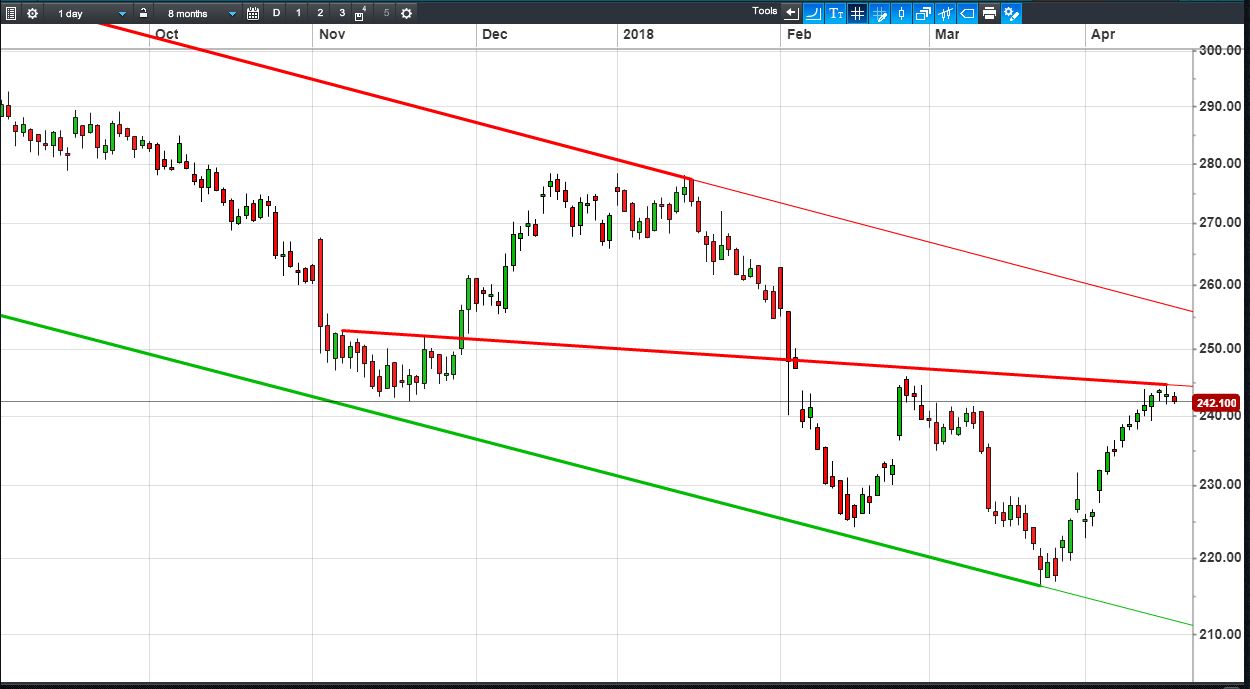Click the 242.100 current price label
The image size is (1250, 689).
pyautogui.click(x=1217, y=403)
